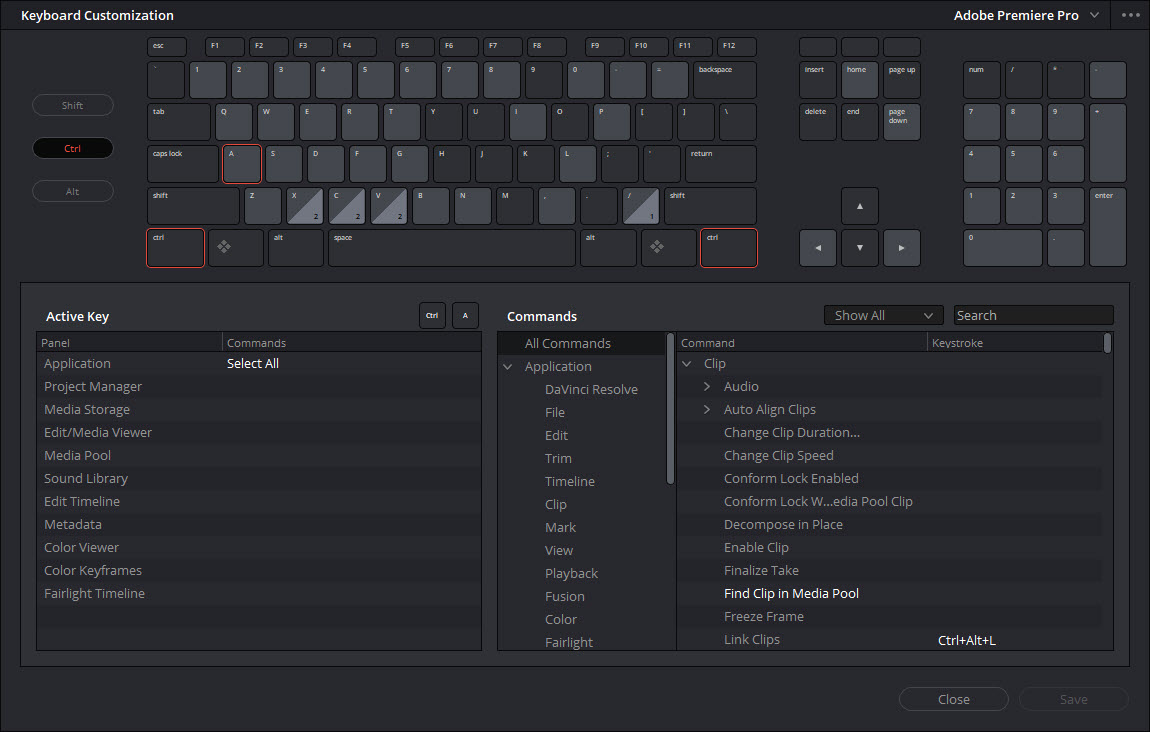Open the Show All filter dropdown
1150x732 pixels.
pyautogui.click(x=884, y=315)
